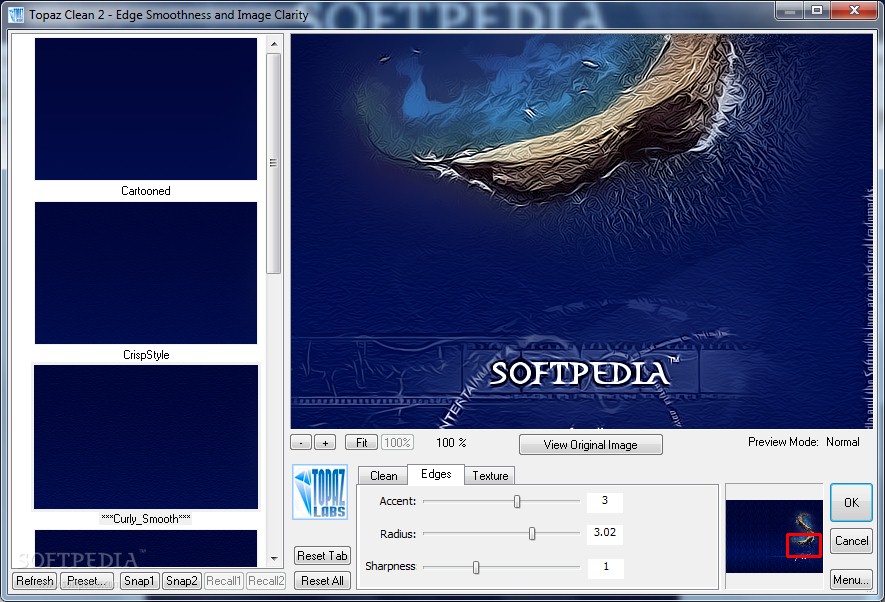Click the Refresh presets button
Viewport: 885px width, 602px height.
point(34,581)
